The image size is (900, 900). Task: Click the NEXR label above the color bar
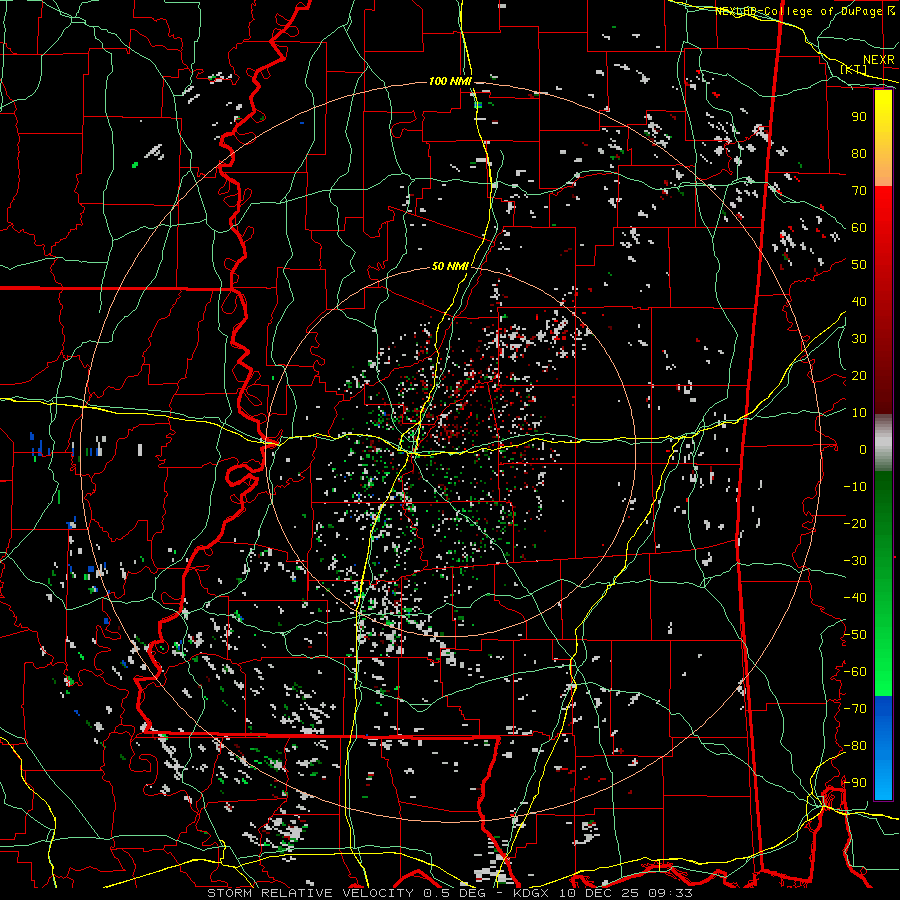pos(878,59)
